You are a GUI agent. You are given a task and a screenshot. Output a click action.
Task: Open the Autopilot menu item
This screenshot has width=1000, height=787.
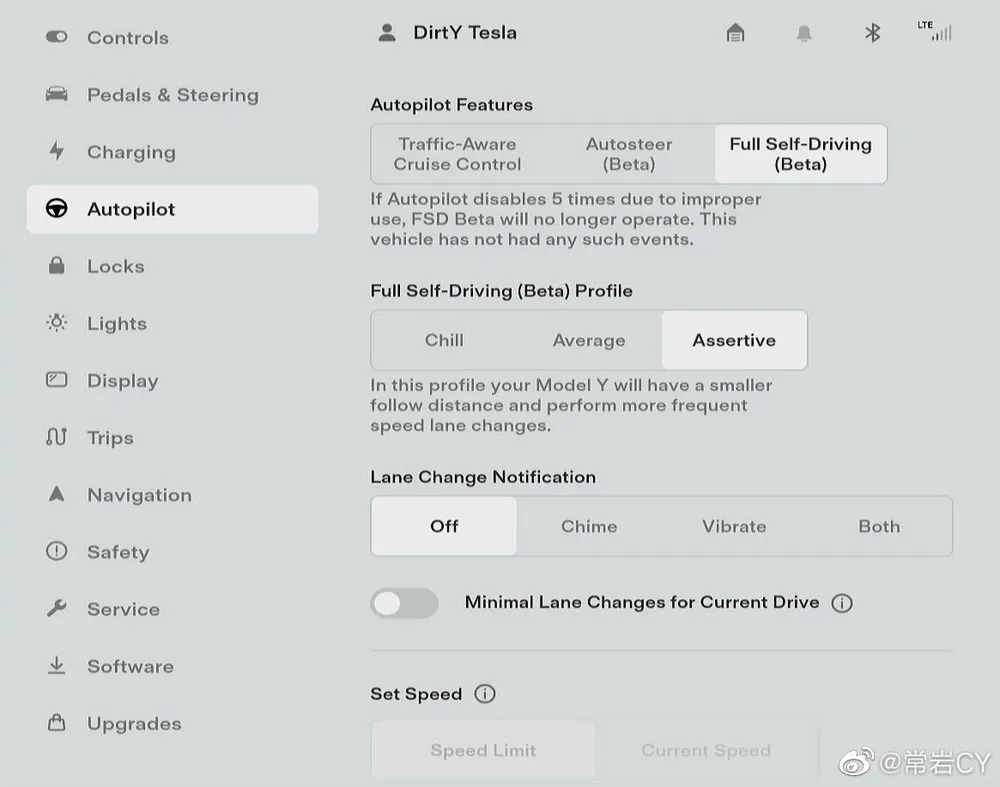coord(172,209)
